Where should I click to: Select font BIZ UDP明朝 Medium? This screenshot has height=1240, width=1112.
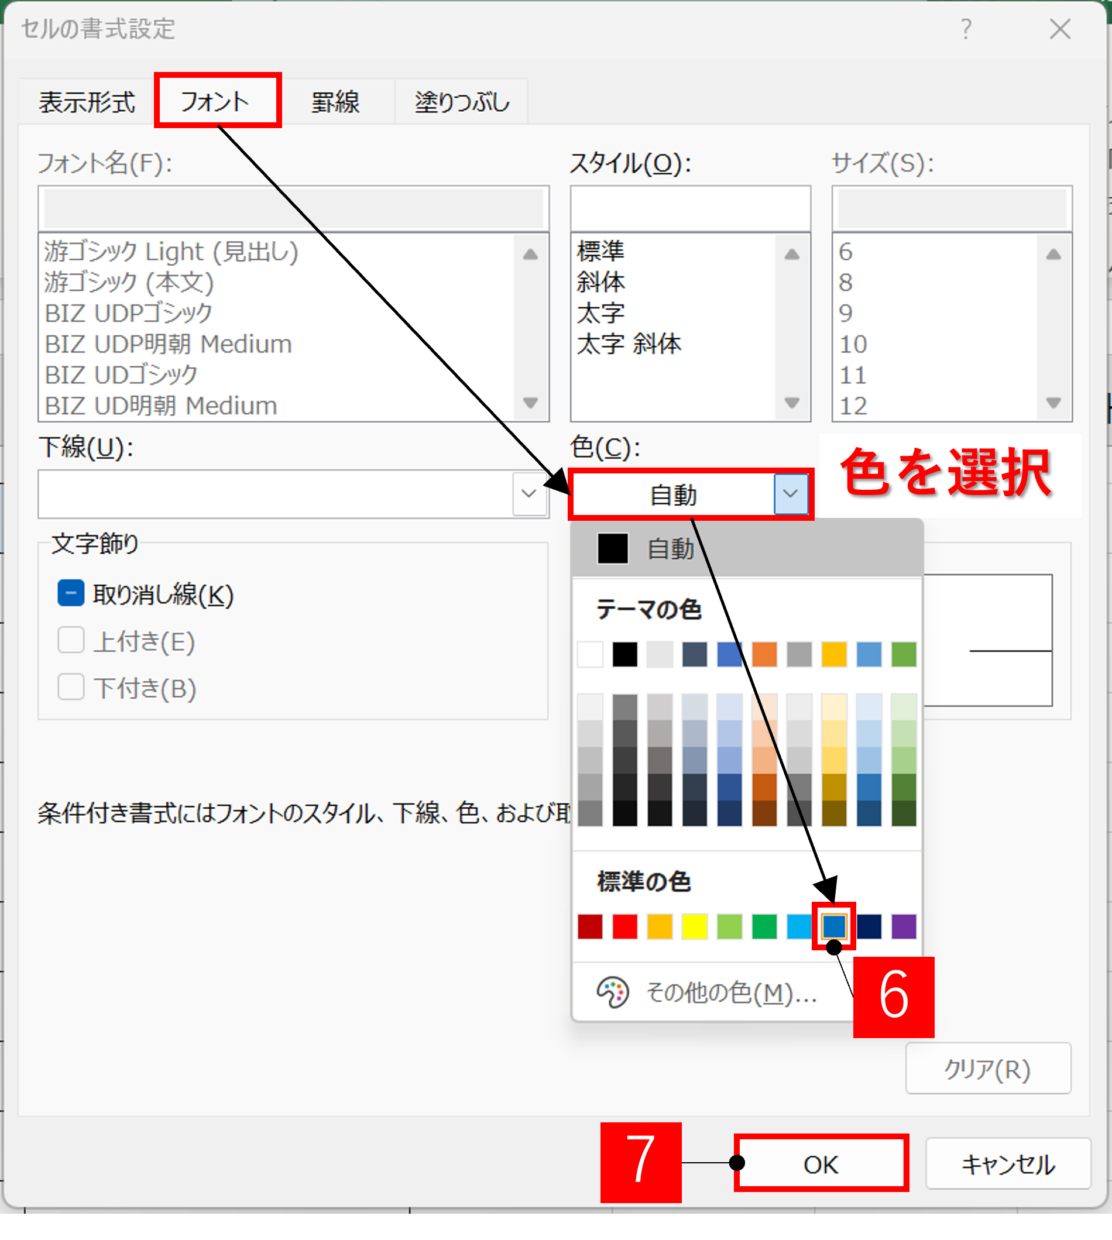coord(169,344)
